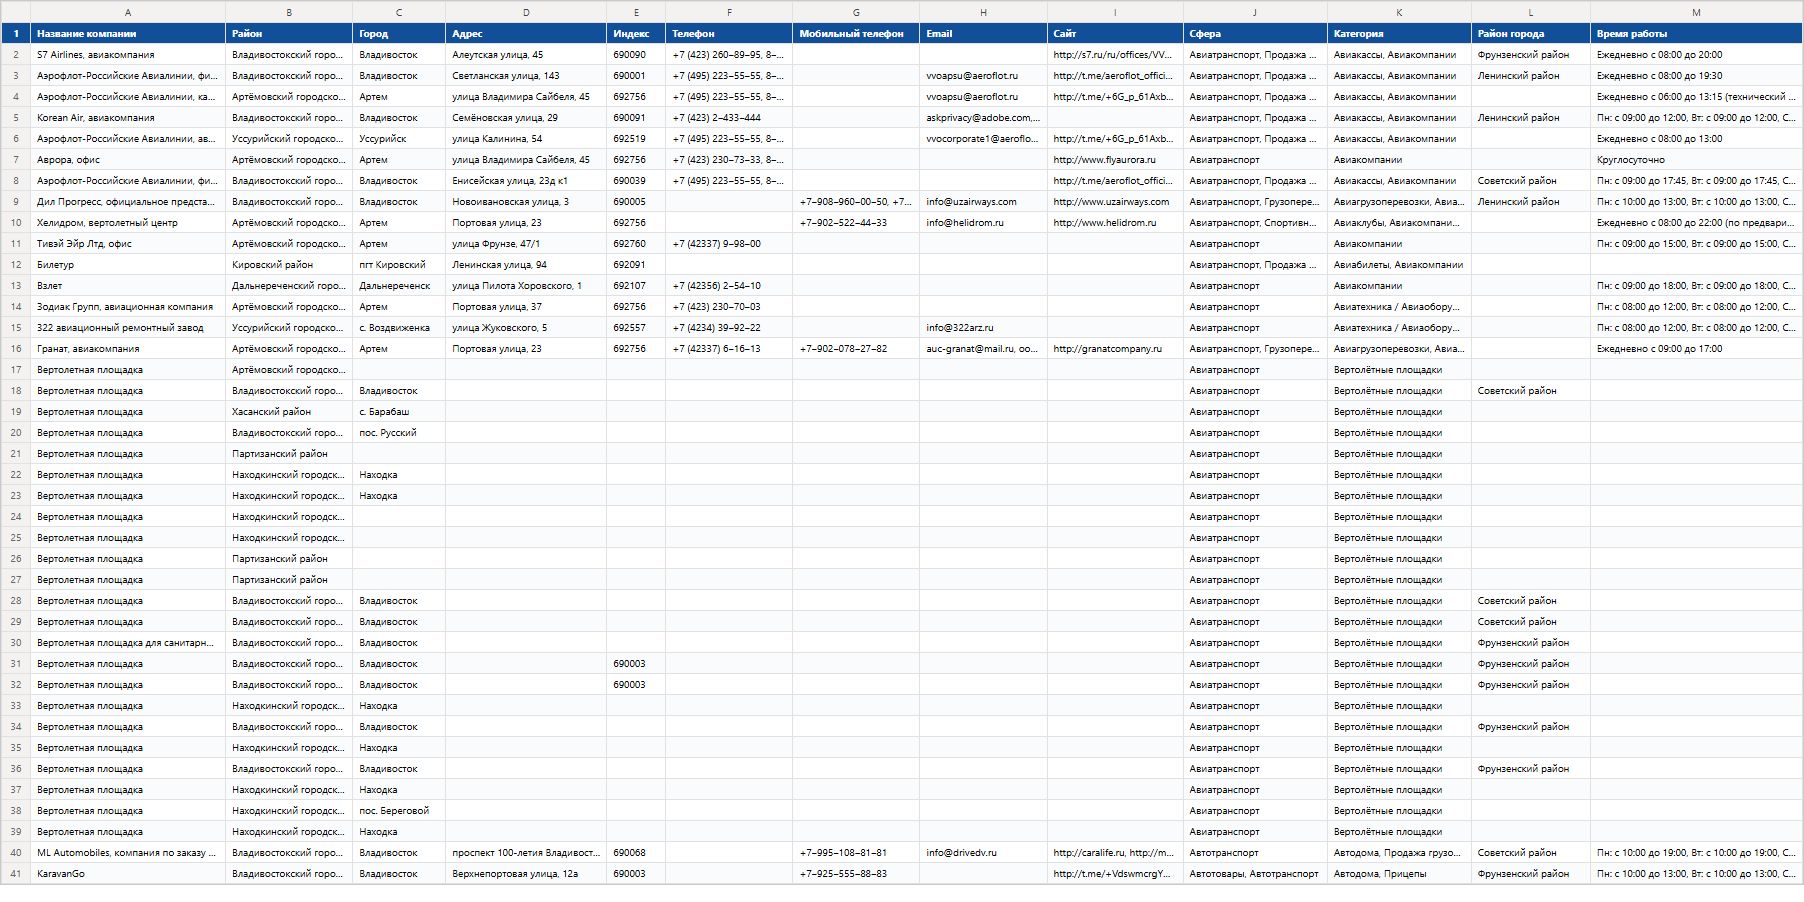Select the 'Билетур' company cell

pyautogui.click(x=128, y=265)
